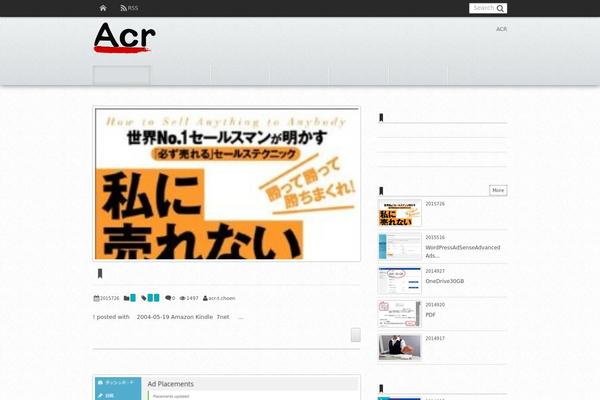The height and width of the screenshot is (400, 600).
Task: Click the sidebar date text 2014917
Action: click(435, 338)
